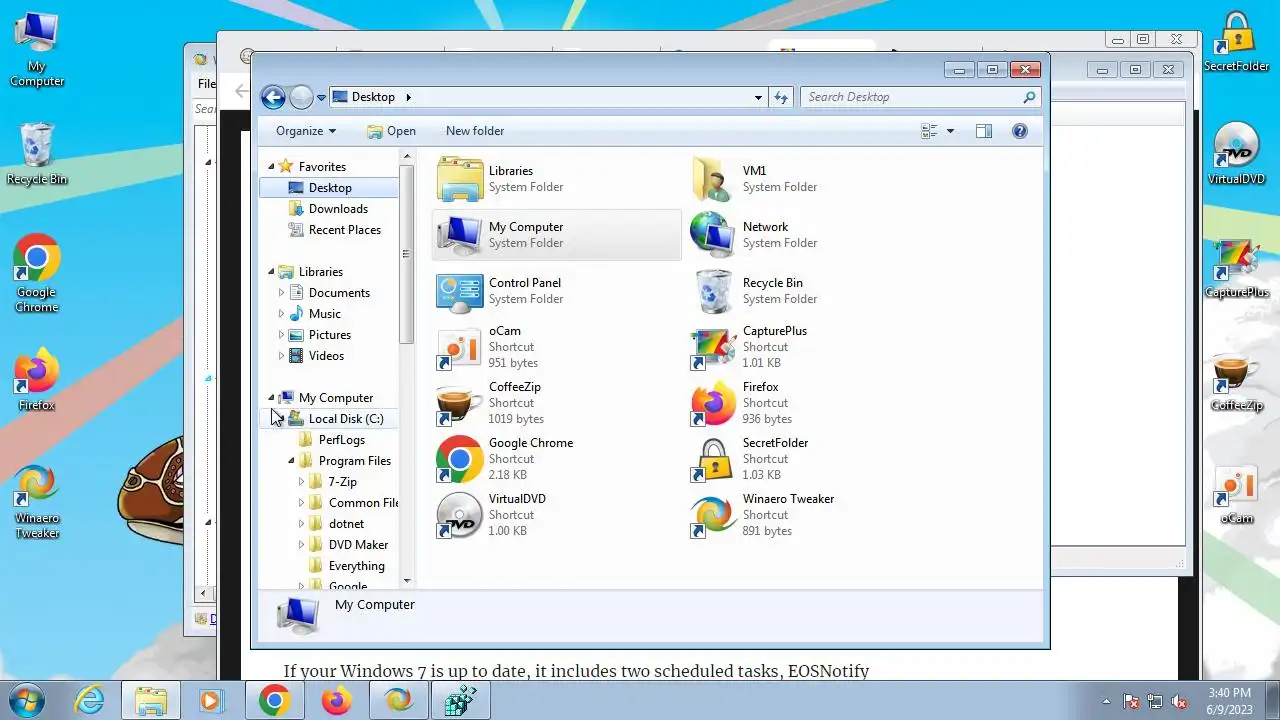Click navigation pane scroll down arrow
The height and width of the screenshot is (720, 1280).
click(407, 580)
